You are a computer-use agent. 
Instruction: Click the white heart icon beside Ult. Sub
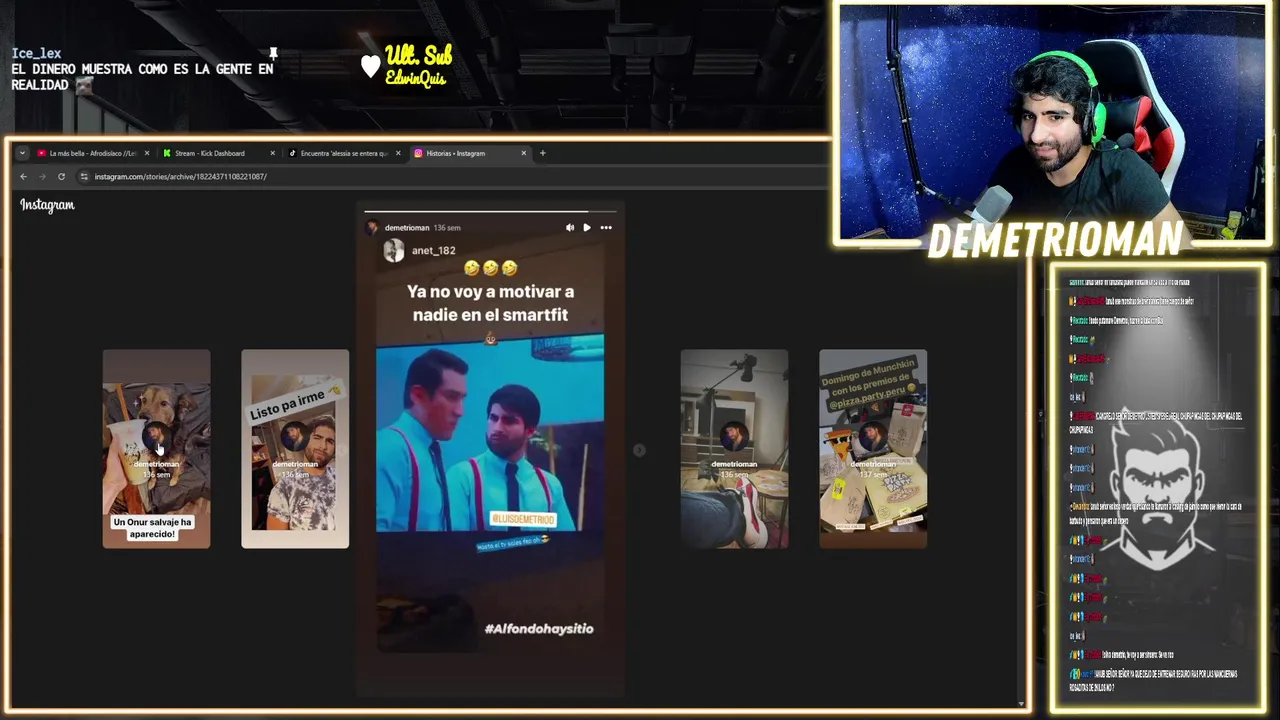coord(371,66)
